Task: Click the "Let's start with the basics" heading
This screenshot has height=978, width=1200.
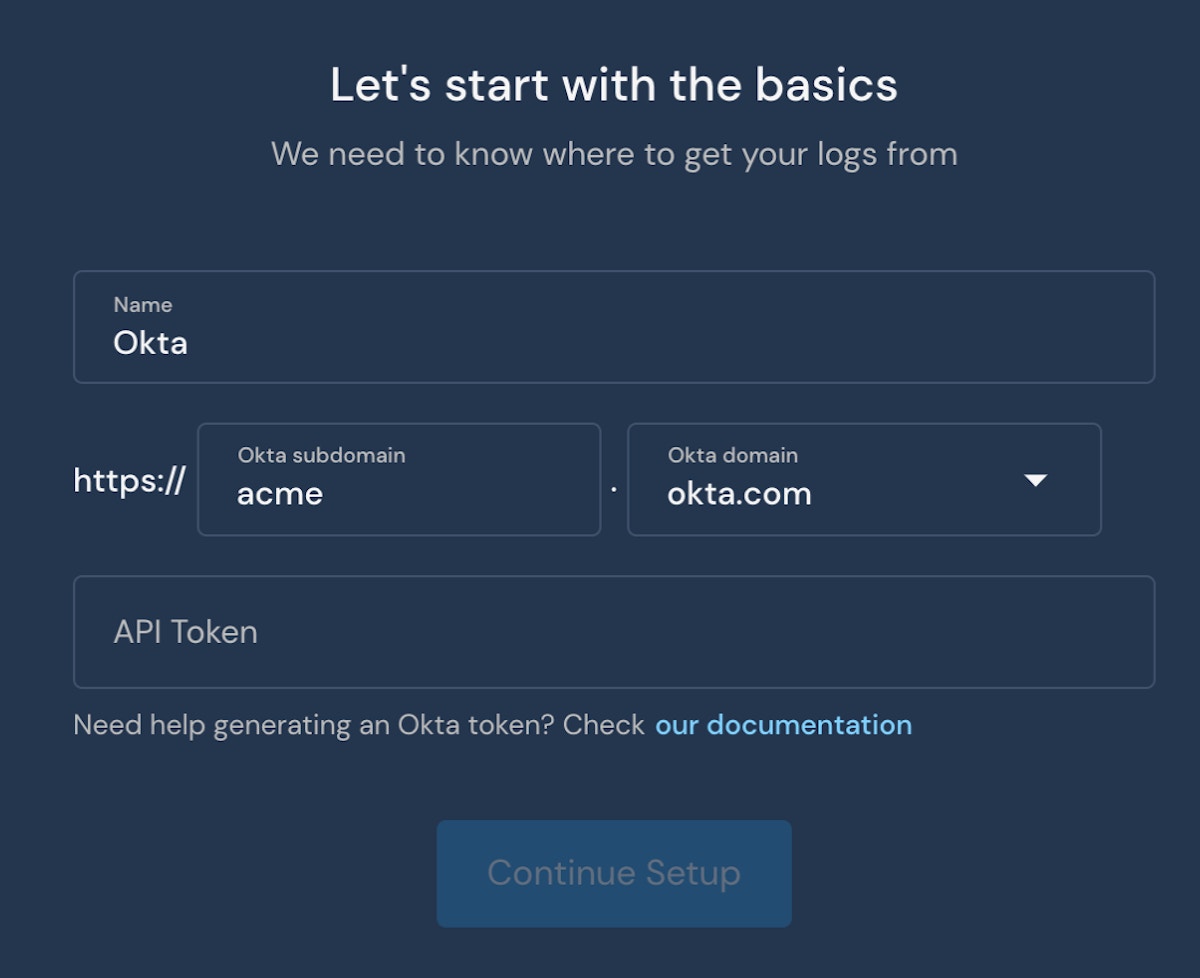Action: click(613, 85)
